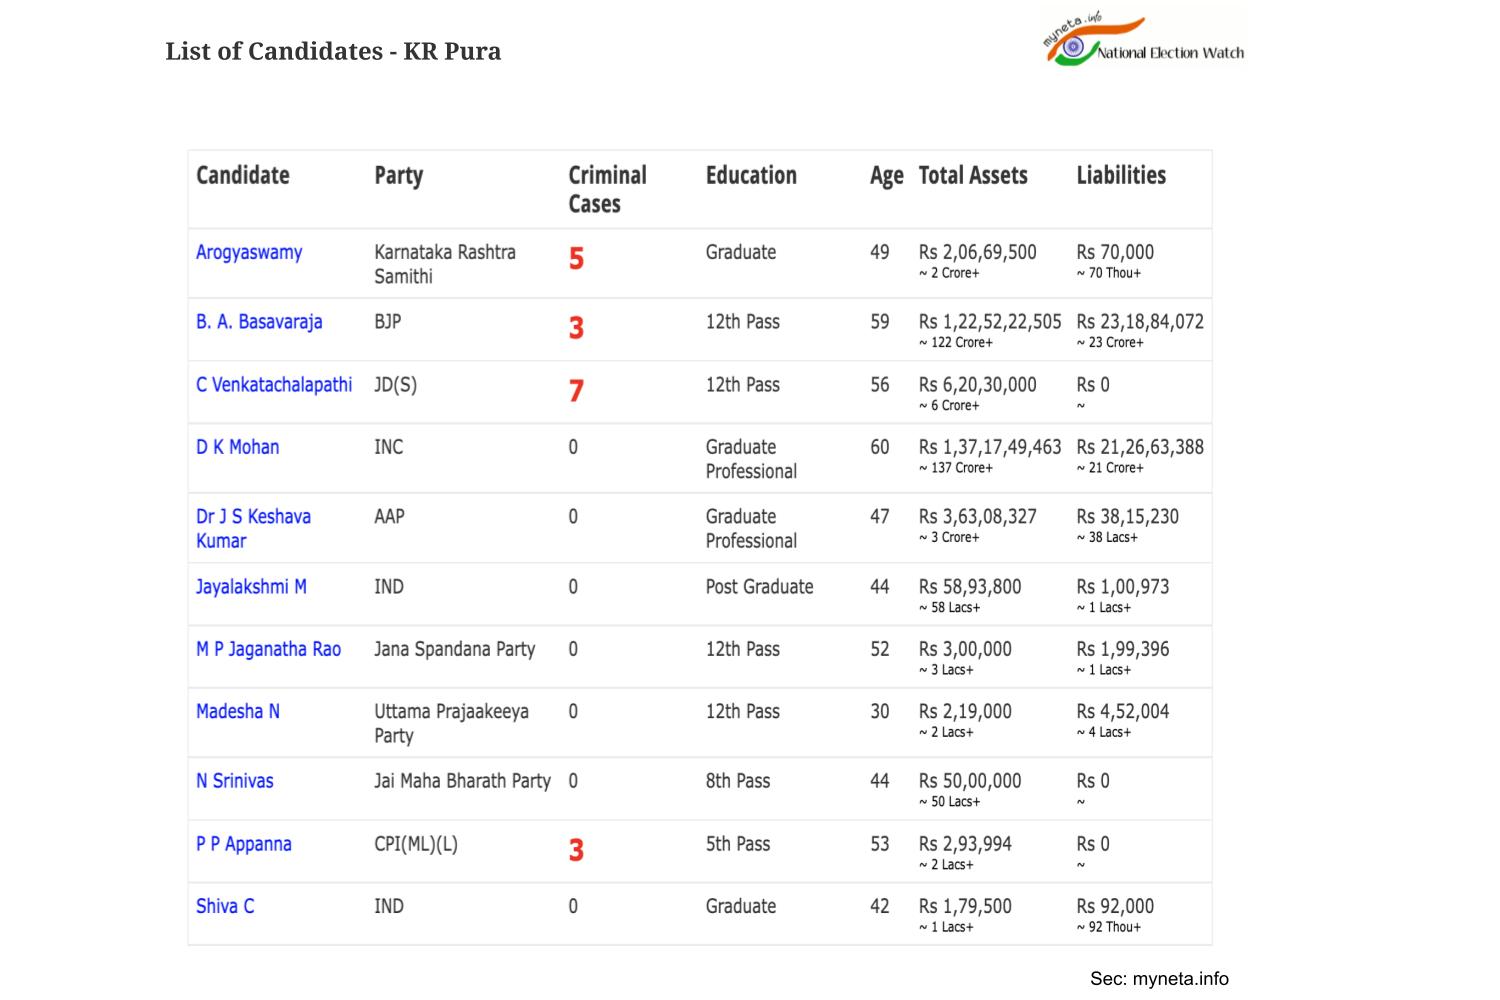
Task: Click the Liabilities column header
Action: tap(1121, 175)
